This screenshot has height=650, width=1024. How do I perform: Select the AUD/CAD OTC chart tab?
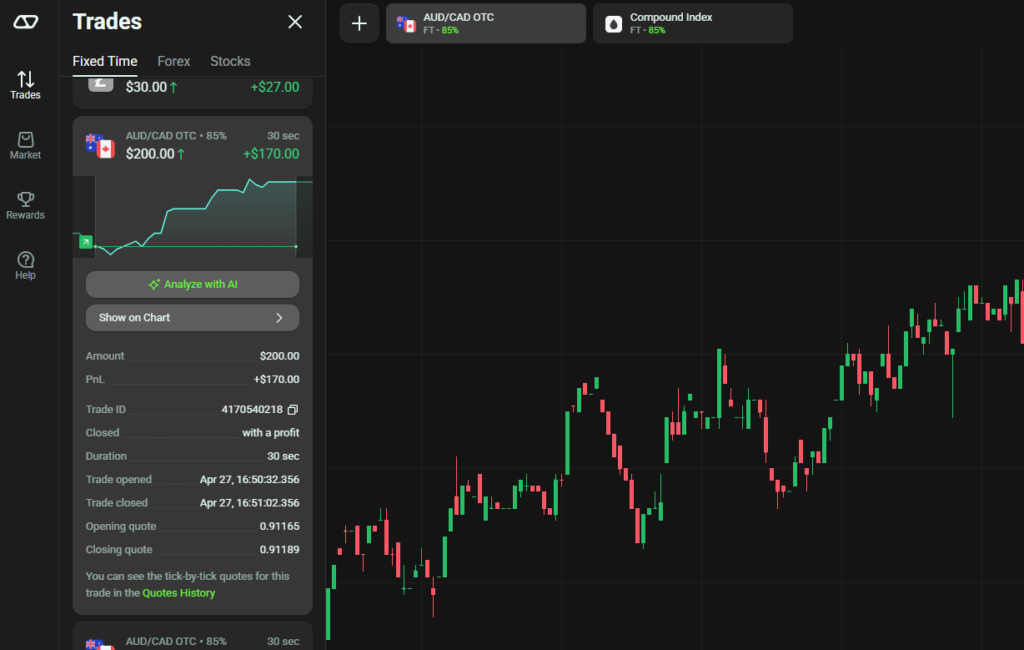tap(486, 24)
